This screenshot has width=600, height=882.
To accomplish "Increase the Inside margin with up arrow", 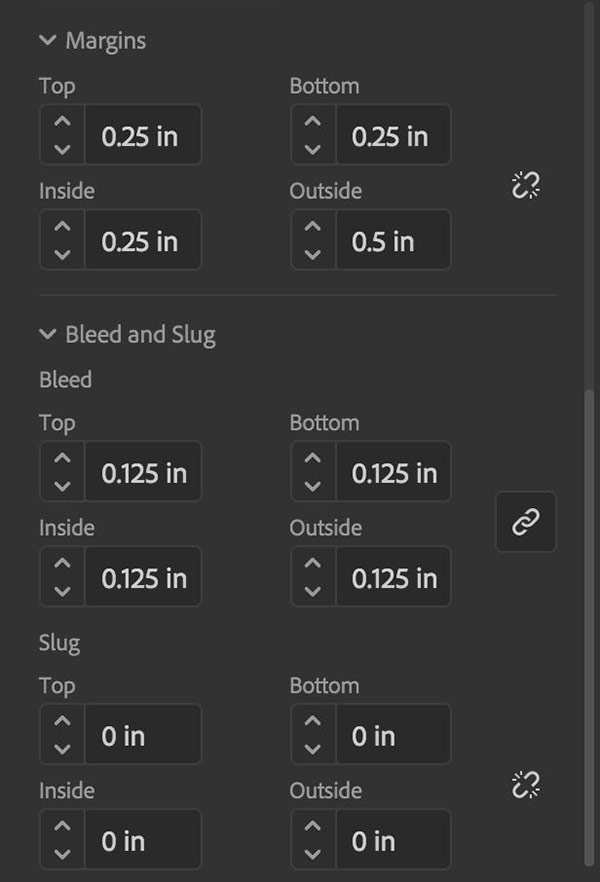I will coord(62,226).
